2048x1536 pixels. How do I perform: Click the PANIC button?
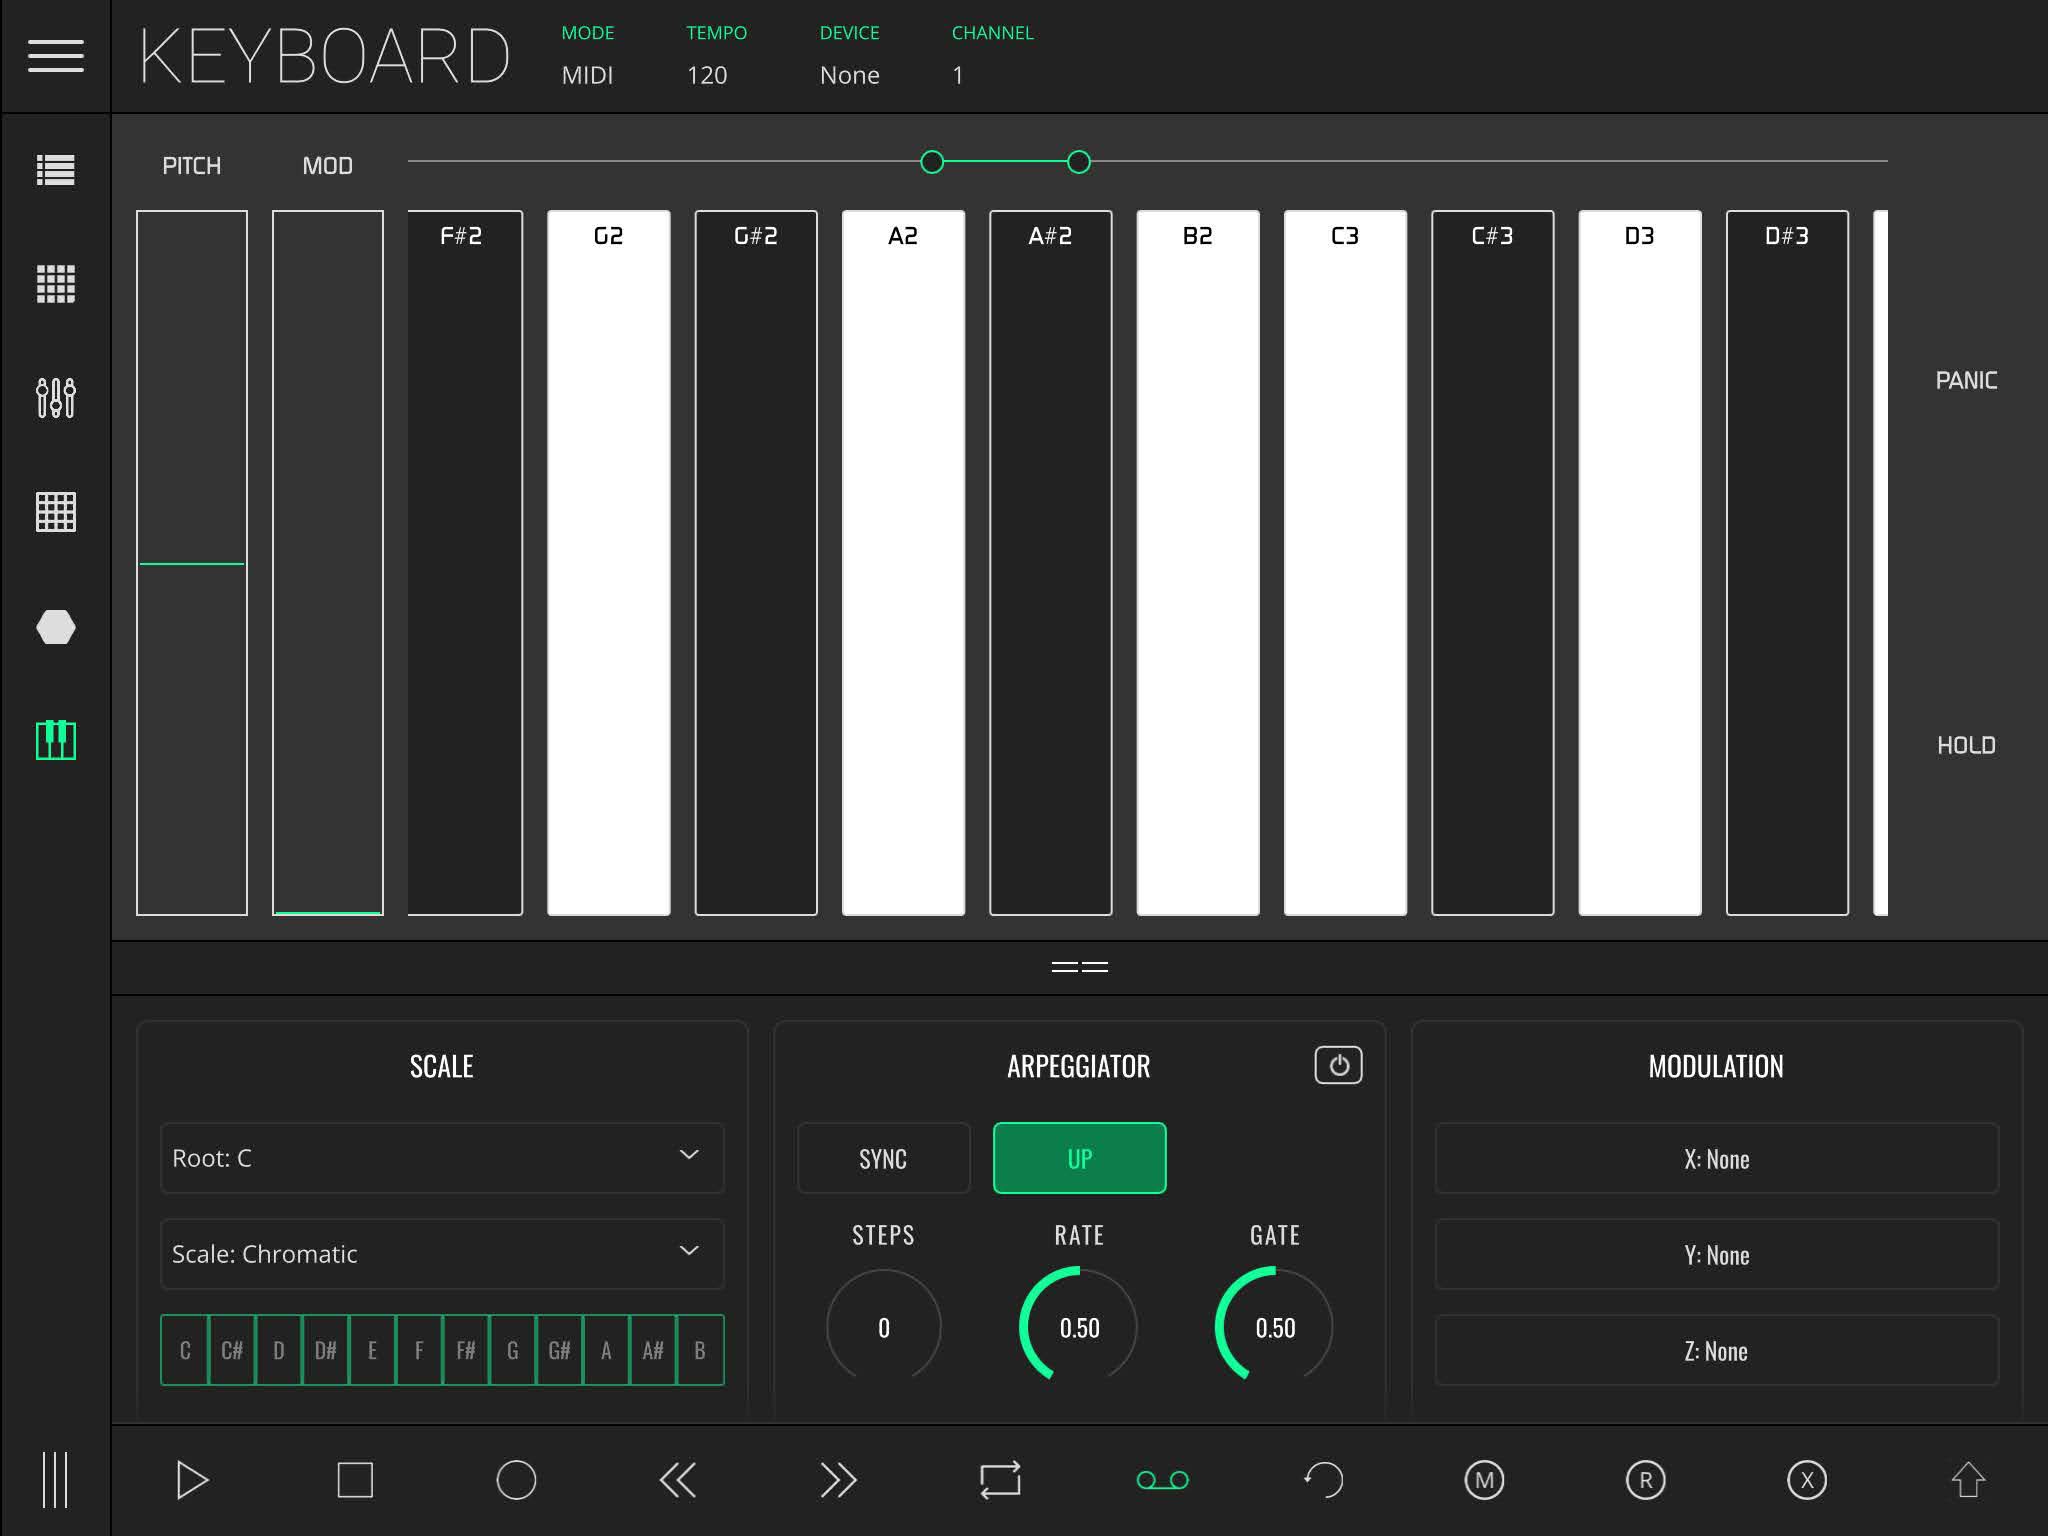[x=1966, y=380]
